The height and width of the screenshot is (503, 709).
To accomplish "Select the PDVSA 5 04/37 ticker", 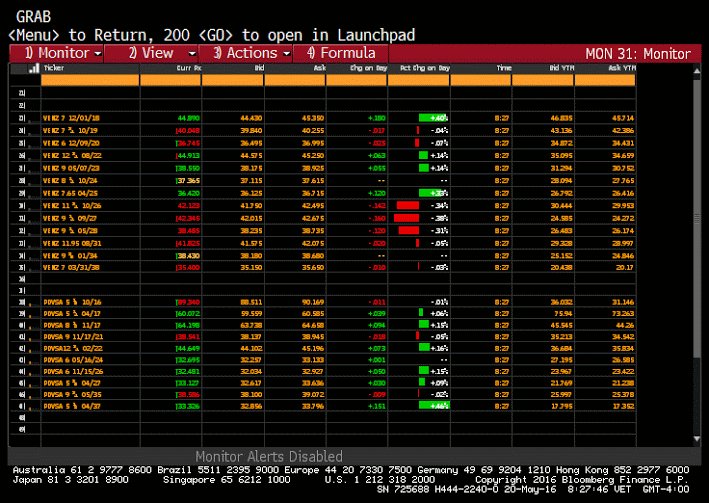I will [x=72, y=406].
